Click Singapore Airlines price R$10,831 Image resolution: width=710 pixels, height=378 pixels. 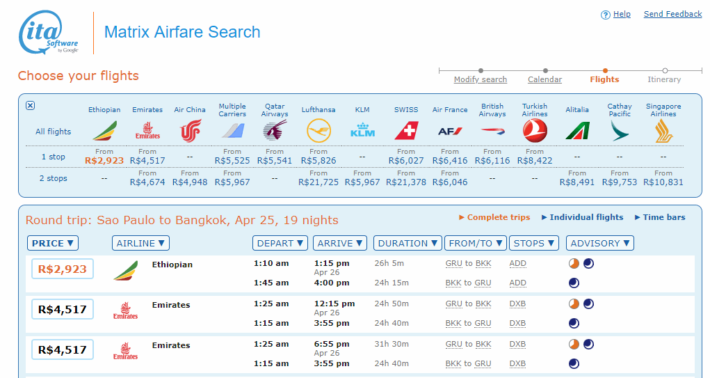click(663, 182)
